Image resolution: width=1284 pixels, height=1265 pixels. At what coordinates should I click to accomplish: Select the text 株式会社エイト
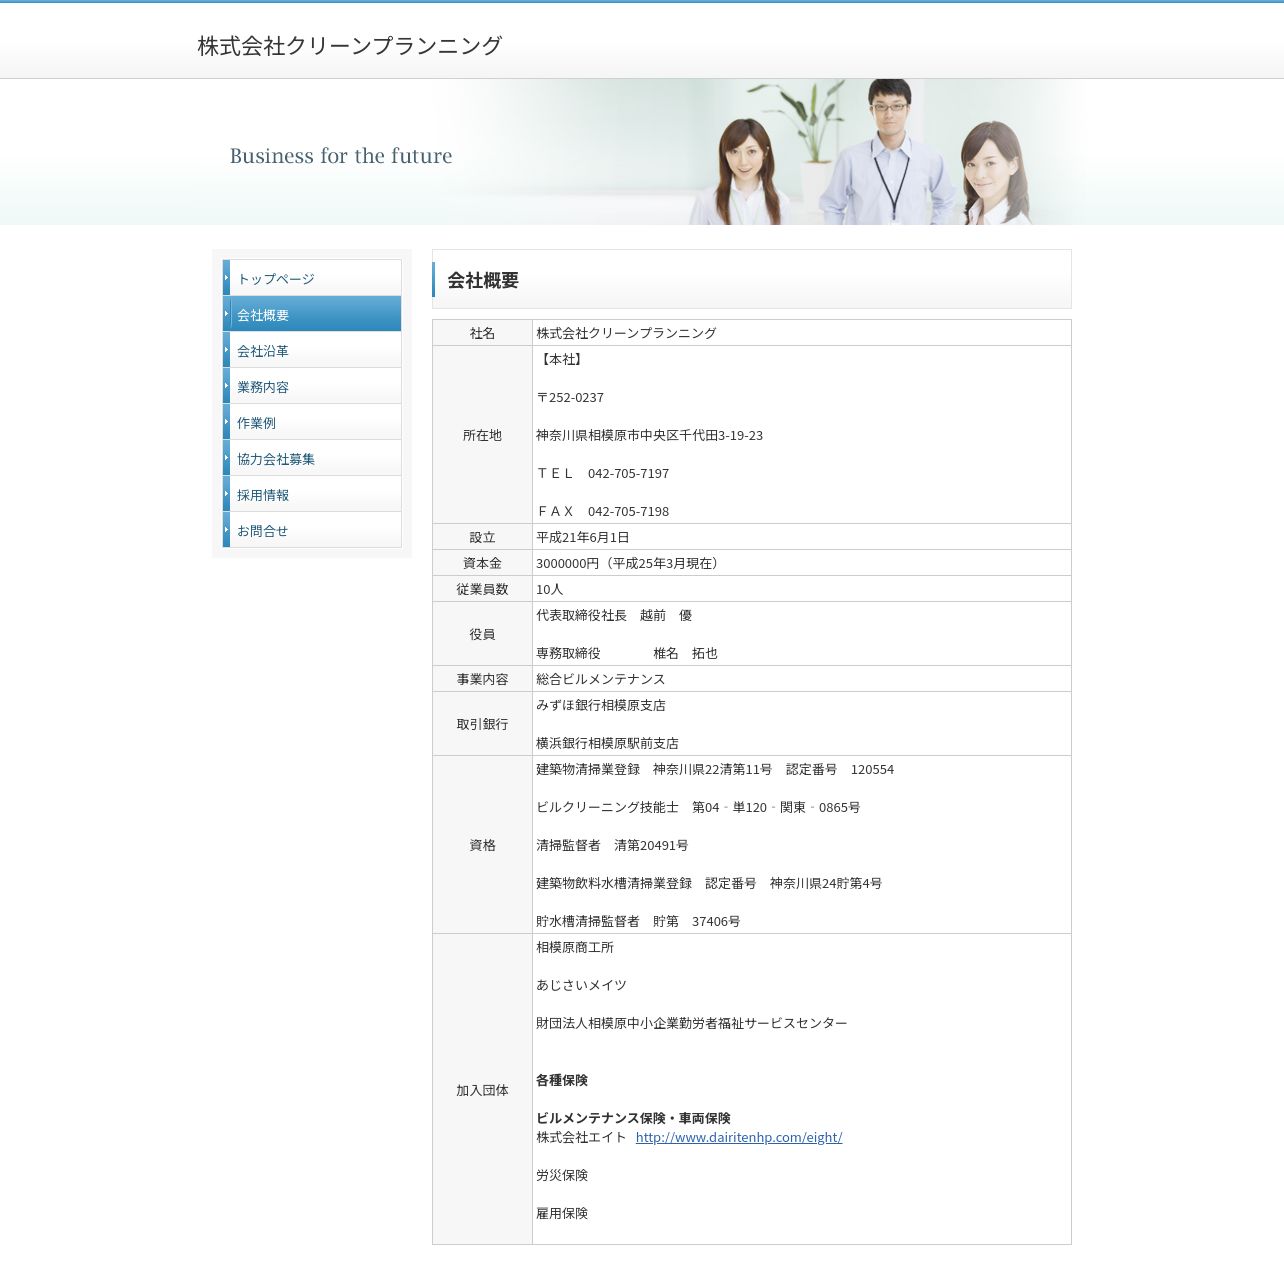click(582, 1137)
